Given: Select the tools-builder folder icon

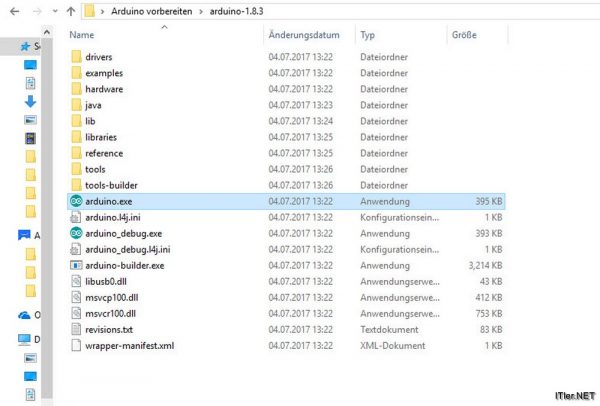Looking at the screenshot, I should coord(76,185).
